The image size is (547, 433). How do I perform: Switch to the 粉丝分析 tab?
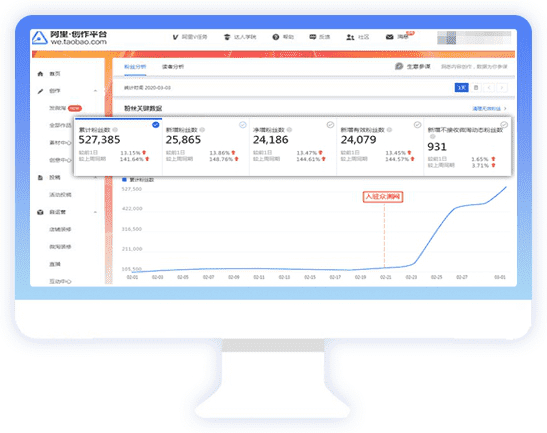135,67
